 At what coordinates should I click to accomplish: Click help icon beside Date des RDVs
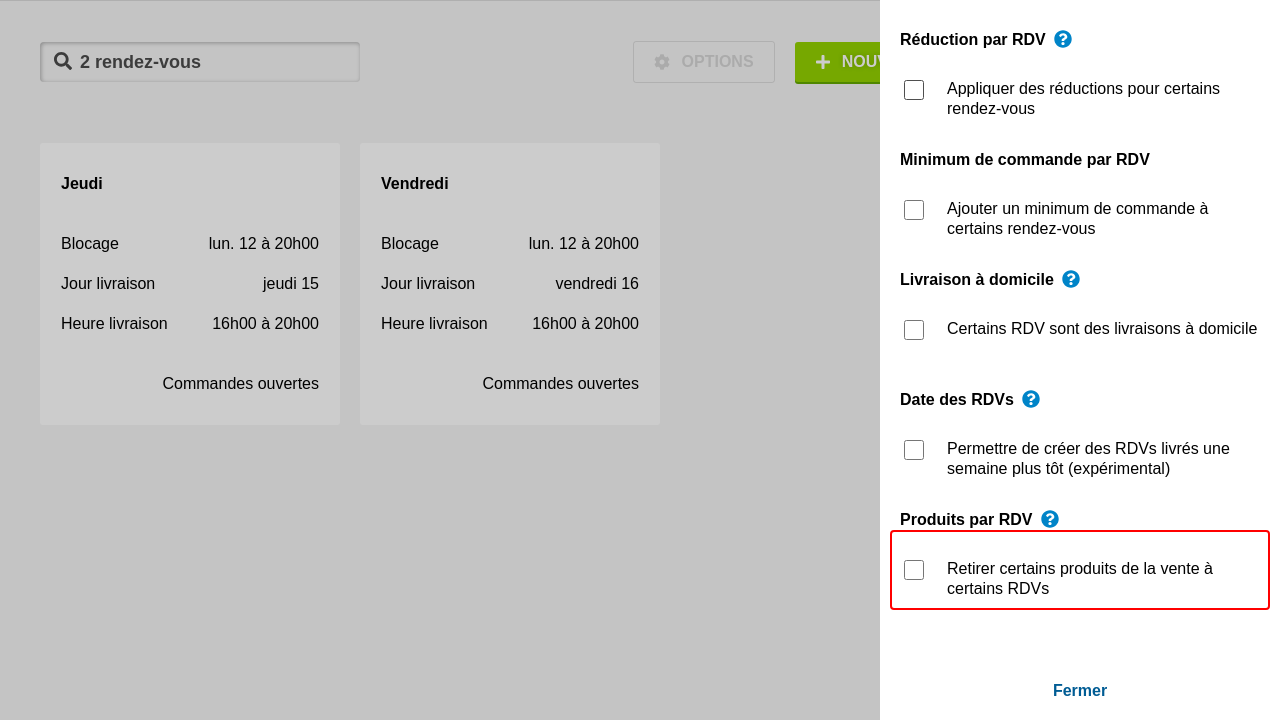click(x=1031, y=399)
